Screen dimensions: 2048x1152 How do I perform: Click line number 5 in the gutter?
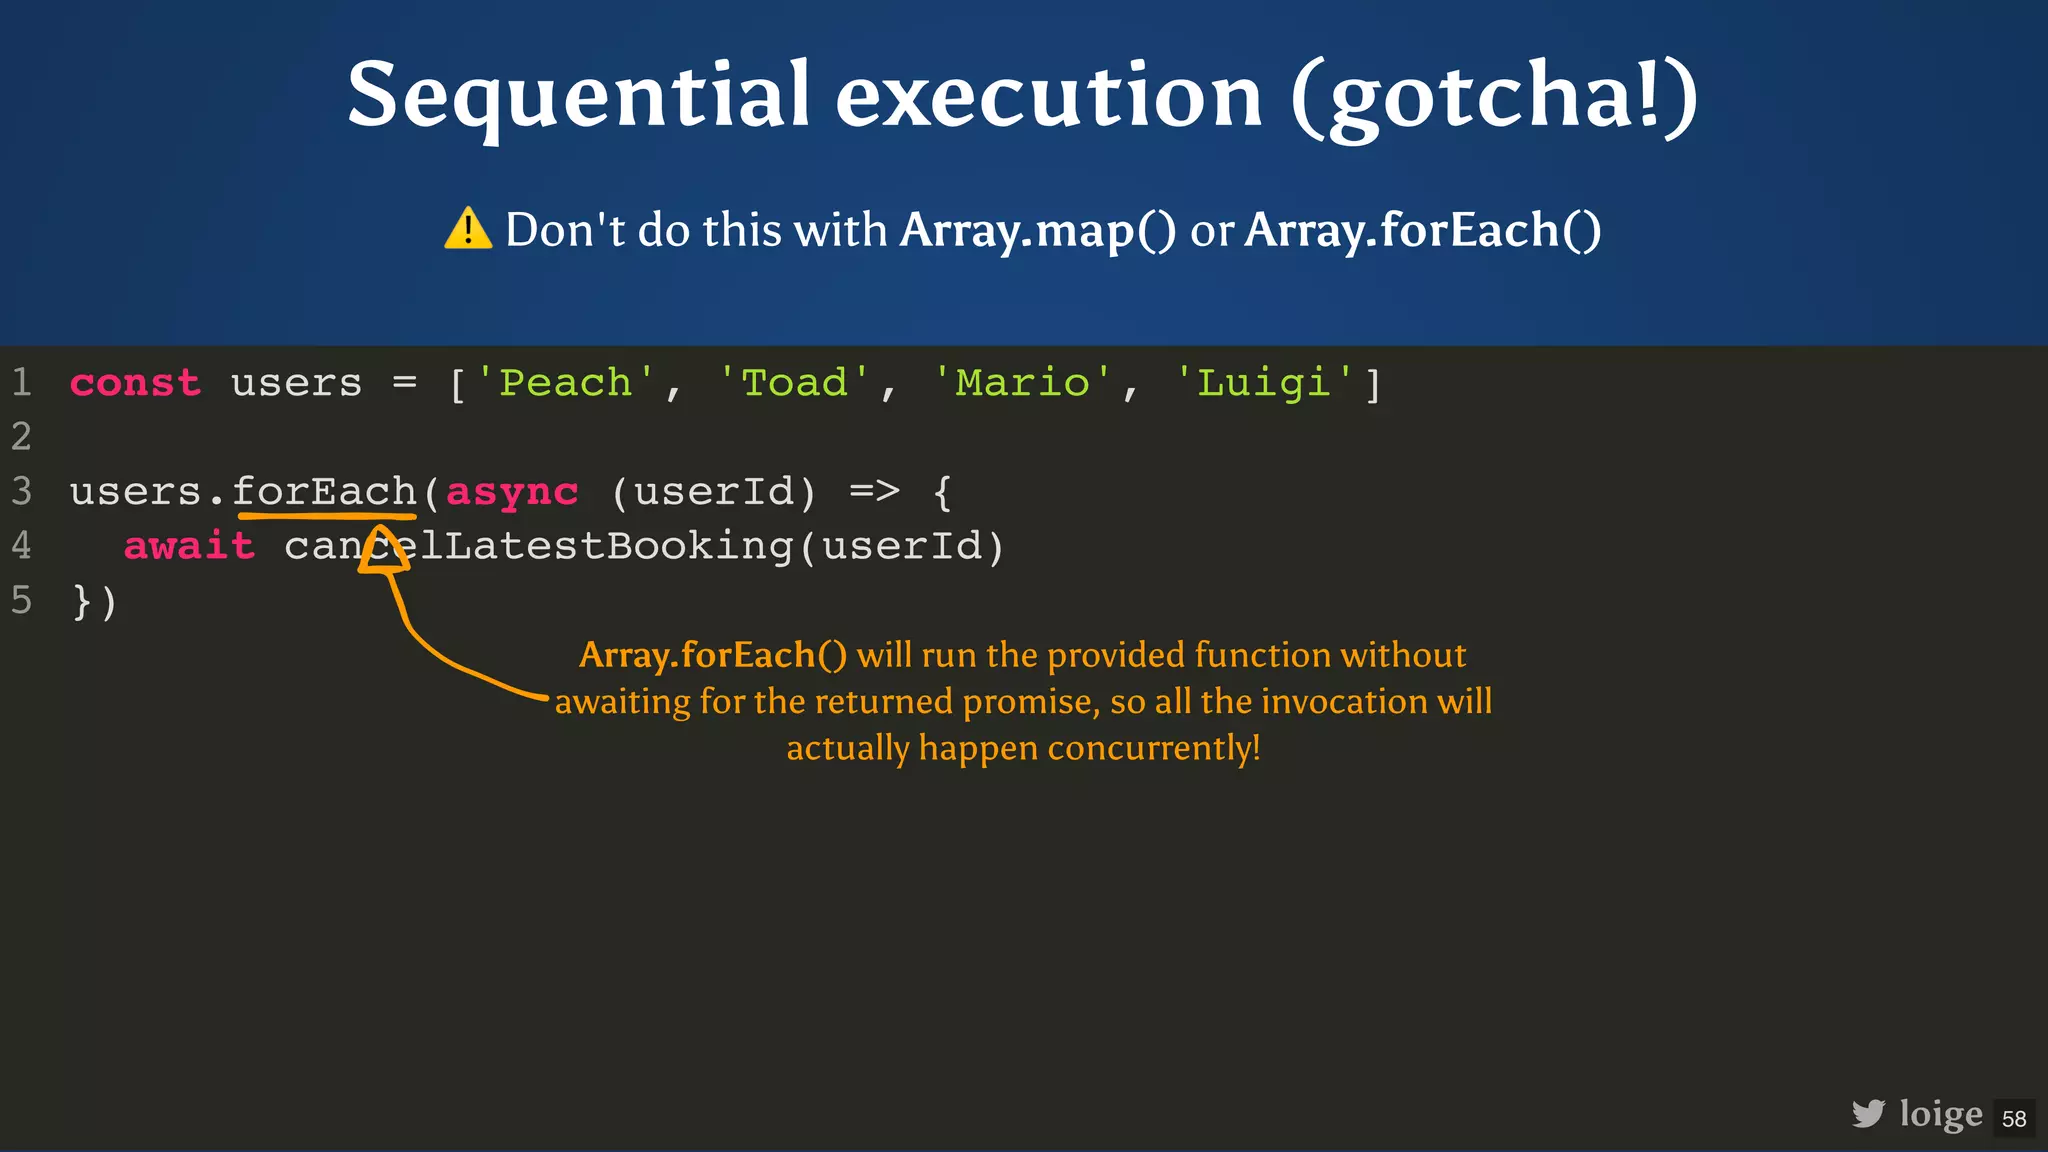22,601
